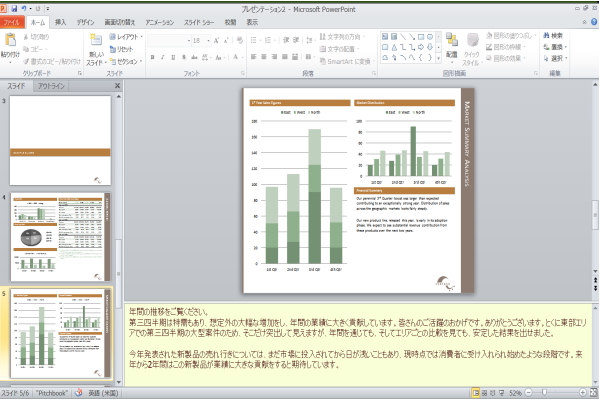
Task: Open the Replace (置換) dropdown
Action: point(555,47)
